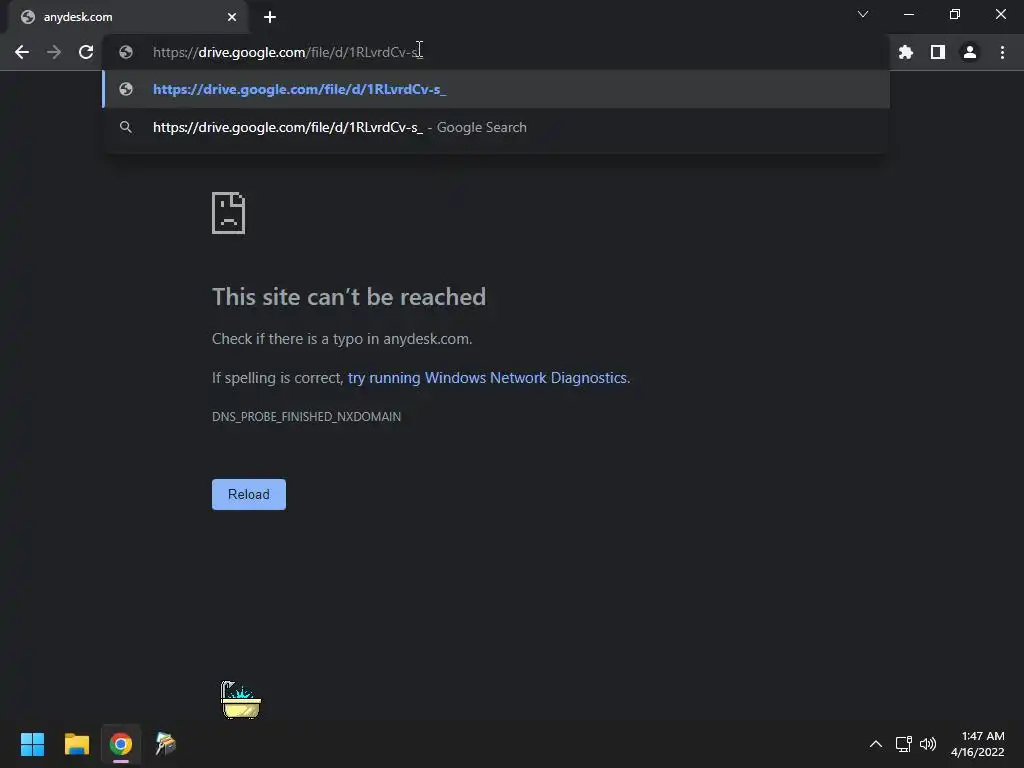
Task: Open the profile avatar menu
Action: click(x=970, y=52)
